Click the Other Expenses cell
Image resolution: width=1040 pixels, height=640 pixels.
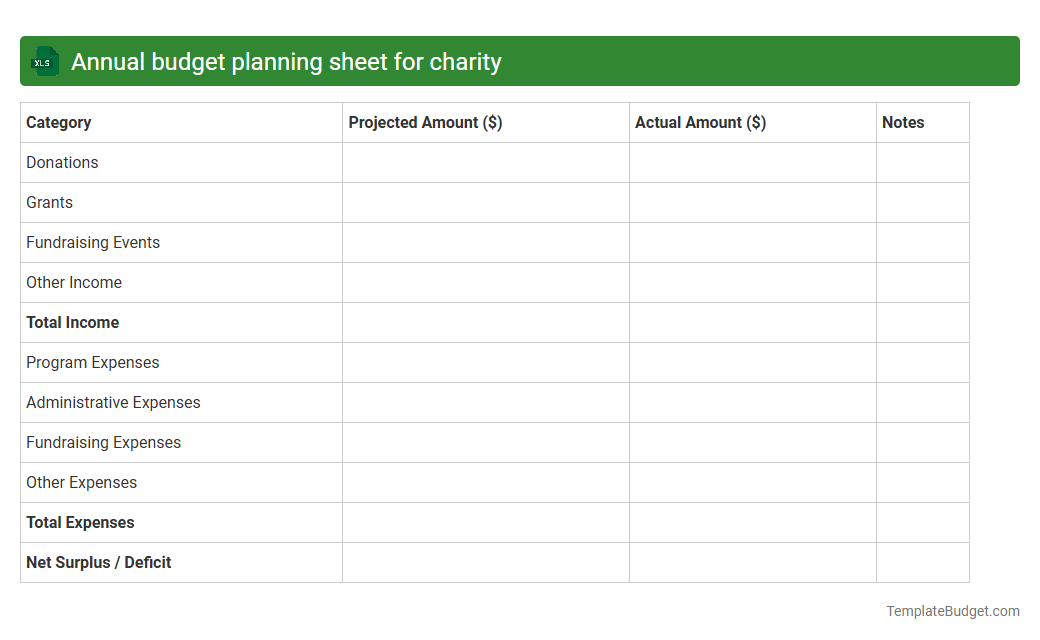(x=81, y=482)
